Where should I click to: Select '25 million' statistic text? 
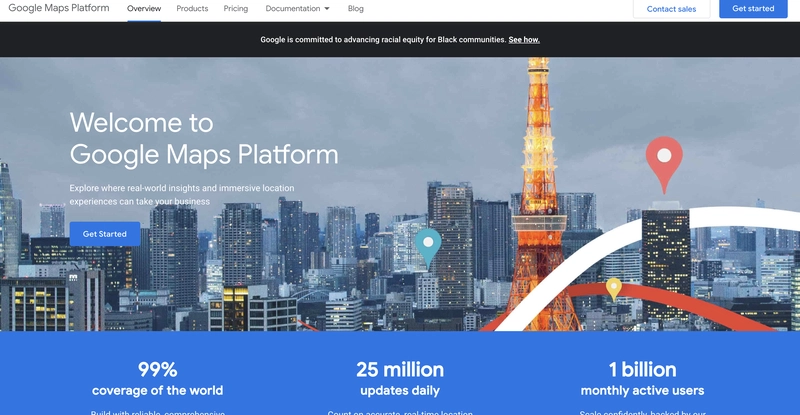[x=400, y=370]
